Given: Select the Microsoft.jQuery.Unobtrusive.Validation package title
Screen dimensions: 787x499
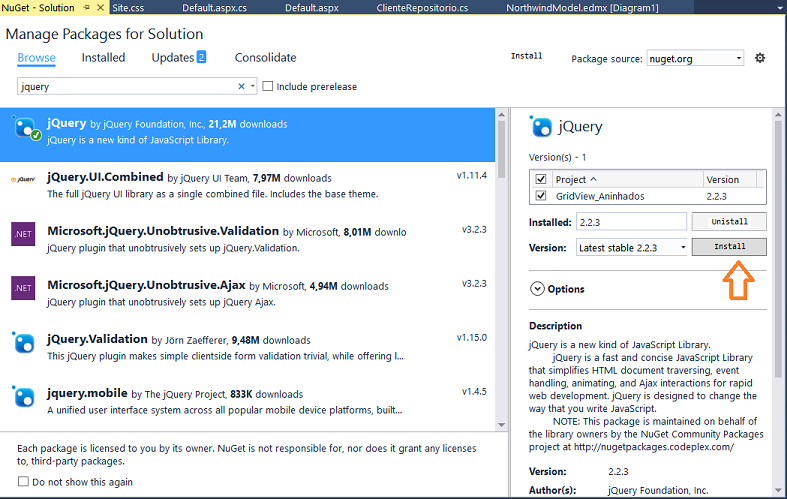Looking at the screenshot, I should [x=163, y=231].
